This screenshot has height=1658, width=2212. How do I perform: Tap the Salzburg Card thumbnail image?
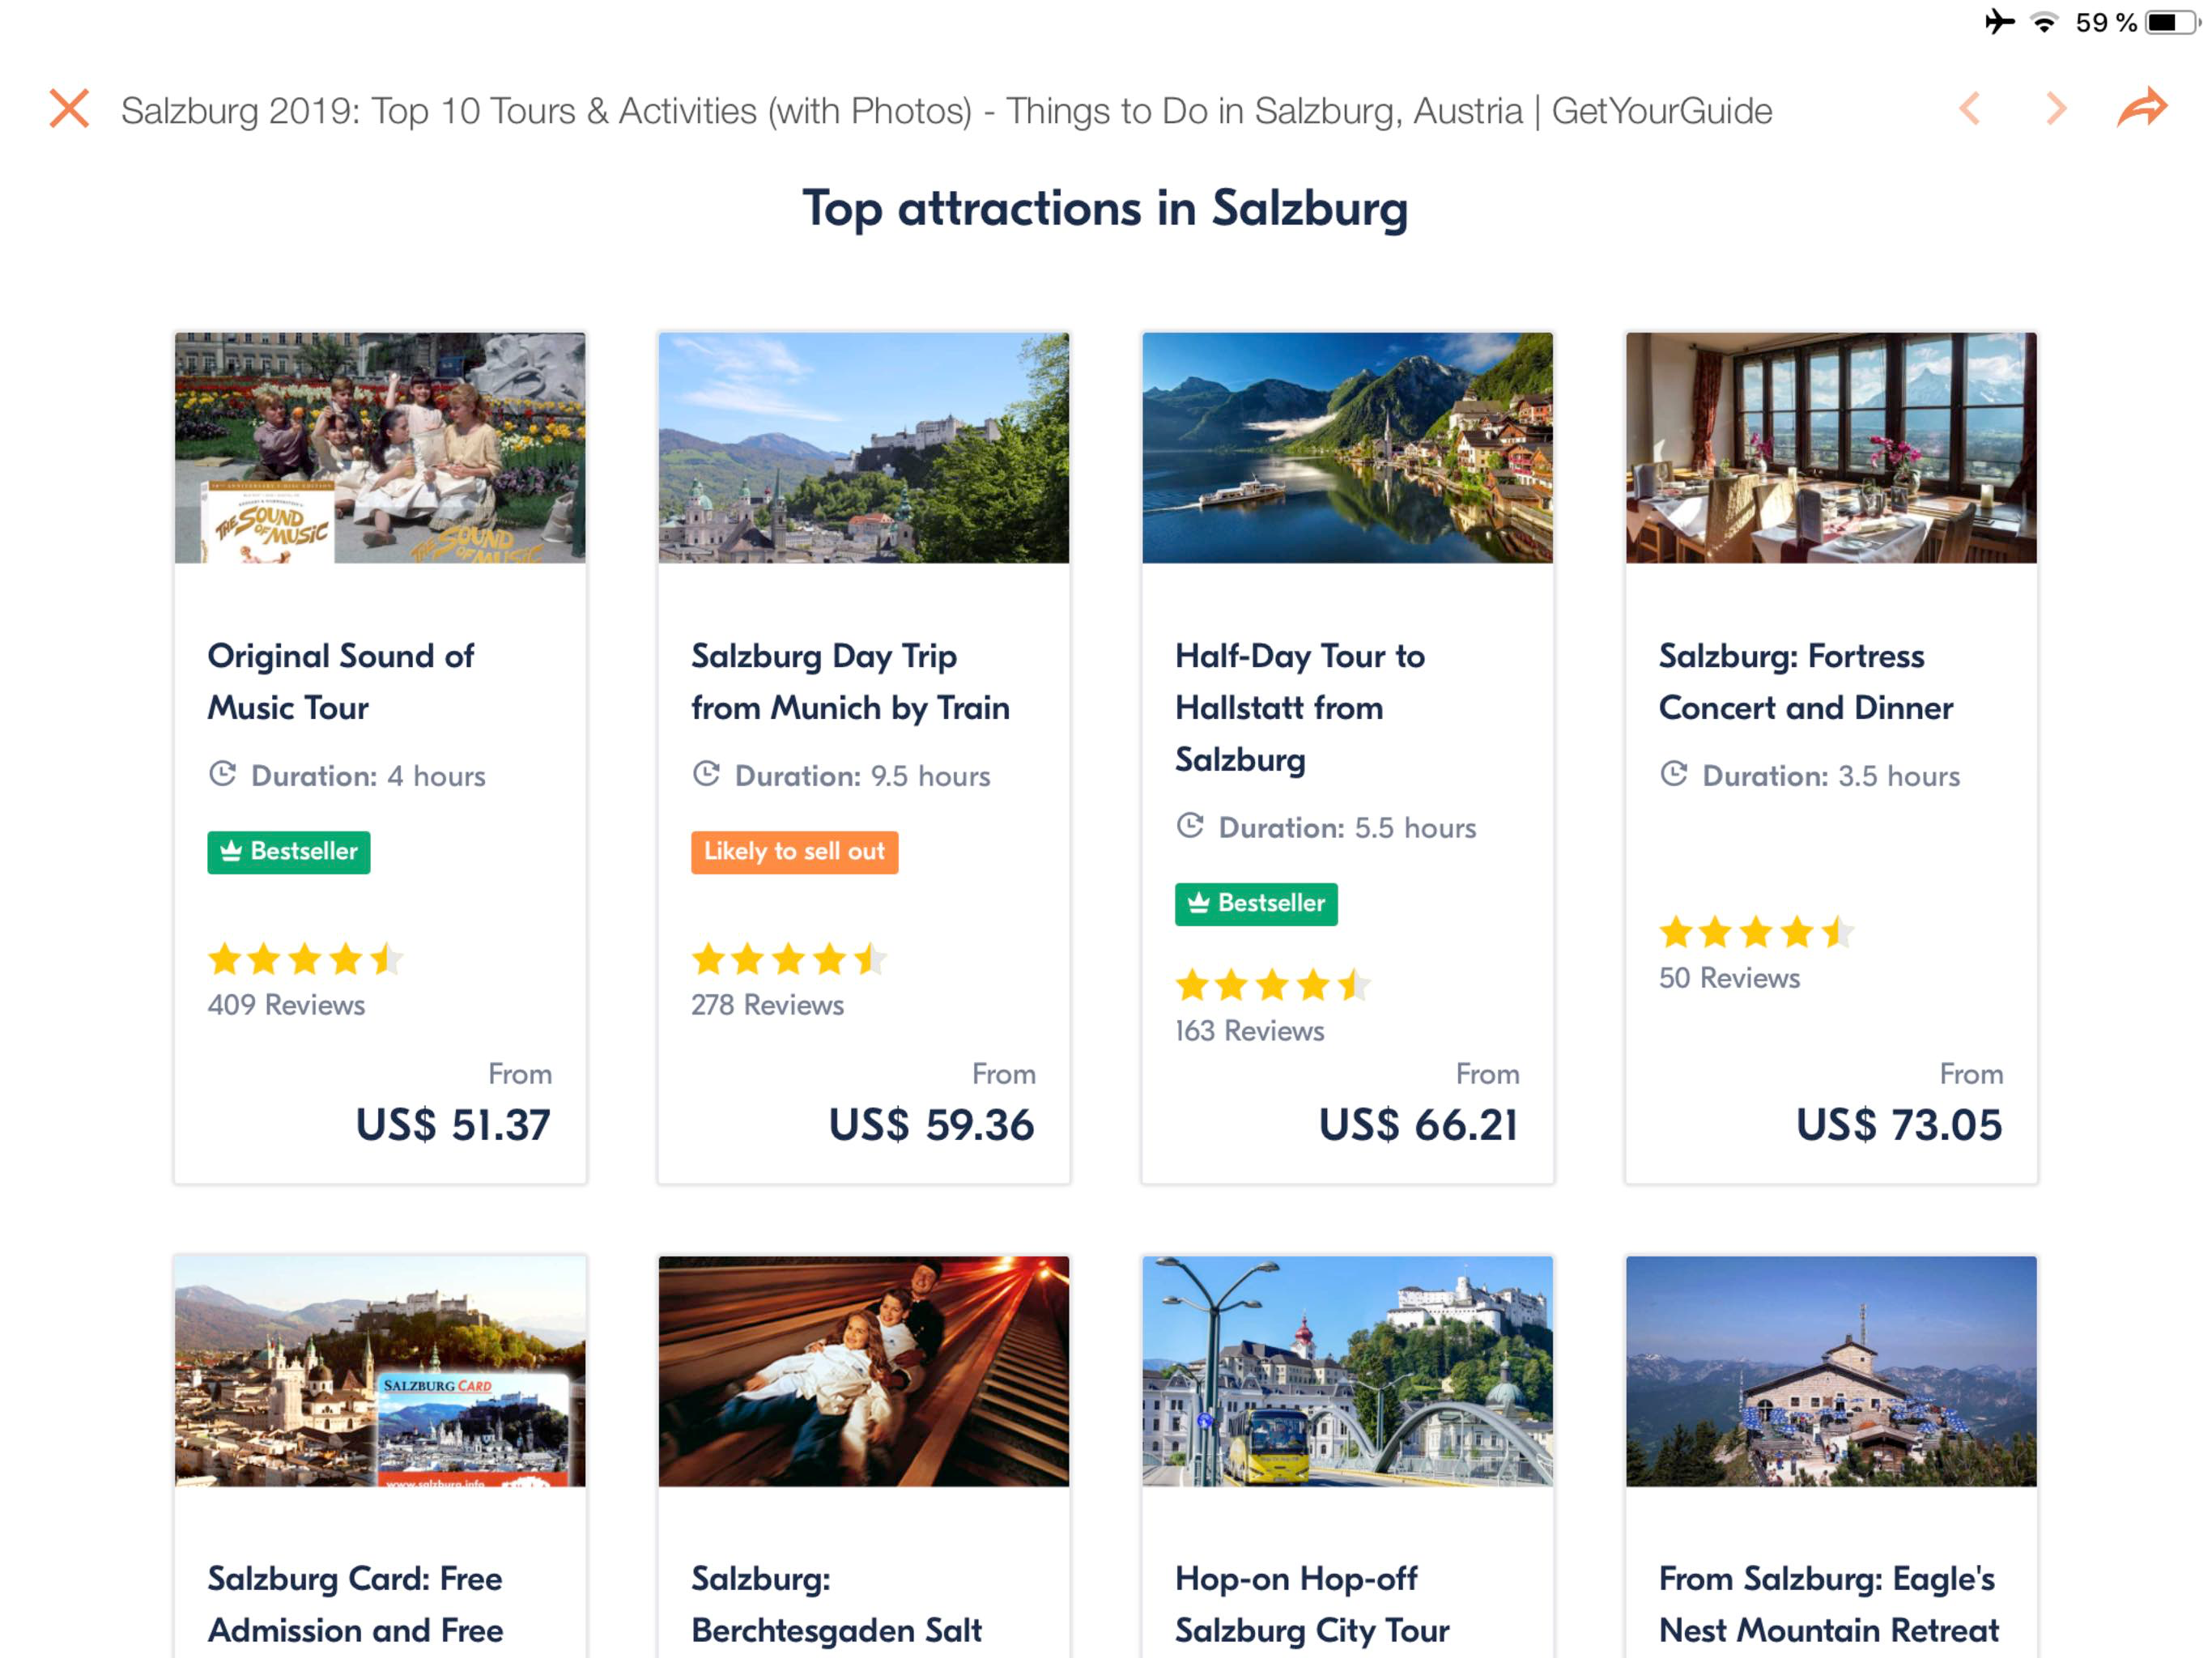click(380, 1371)
